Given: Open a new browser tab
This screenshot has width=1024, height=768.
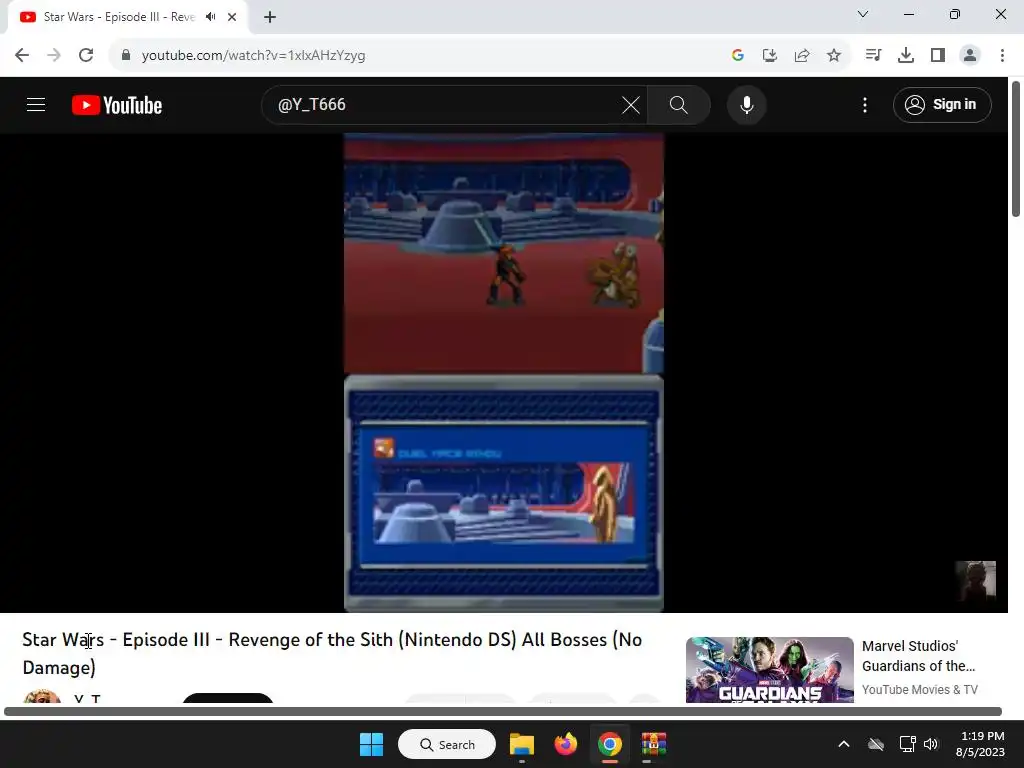Looking at the screenshot, I should click(270, 17).
